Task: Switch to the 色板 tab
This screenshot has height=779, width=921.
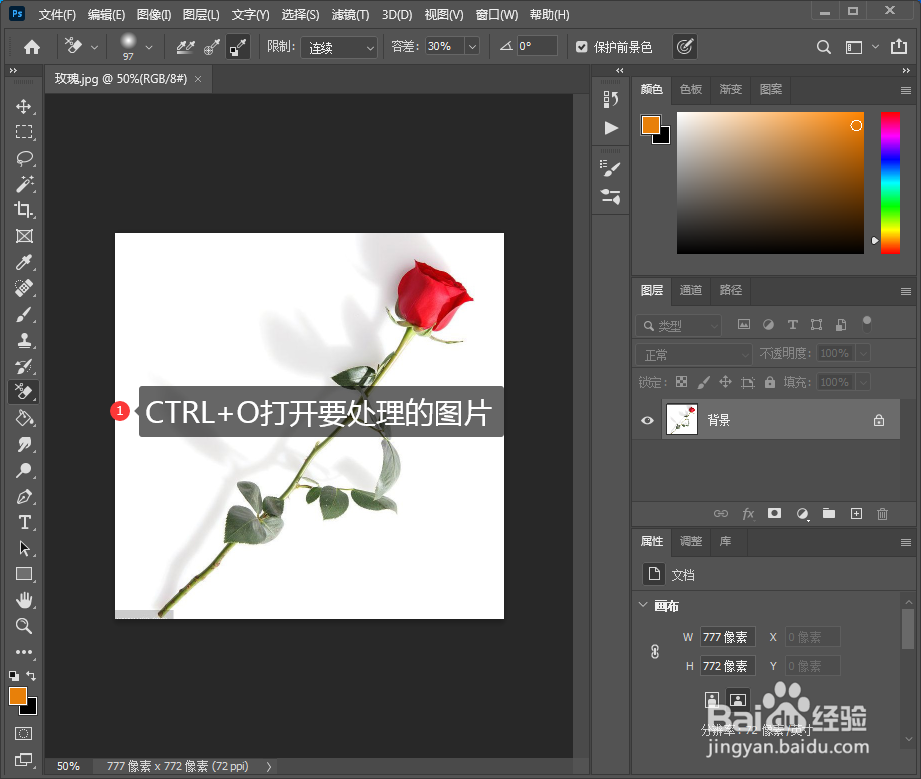Action: pos(691,89)
